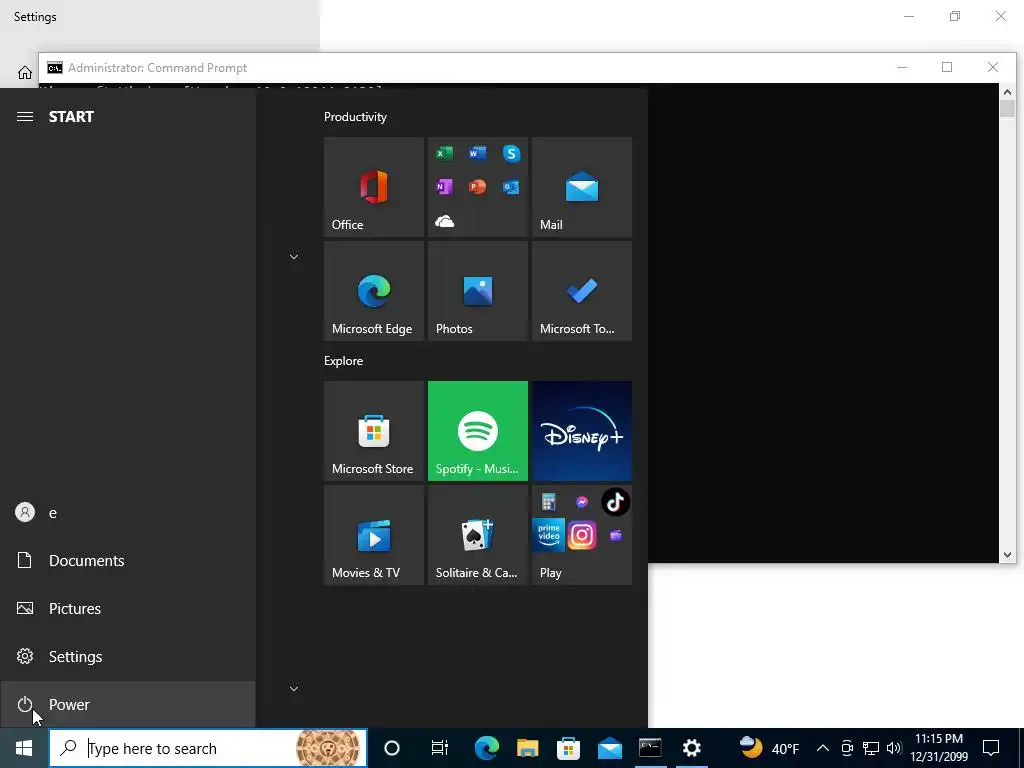Open Word from the Office apps folder tile
Screen dimensions: 1024x768
[x=477, y=153]
